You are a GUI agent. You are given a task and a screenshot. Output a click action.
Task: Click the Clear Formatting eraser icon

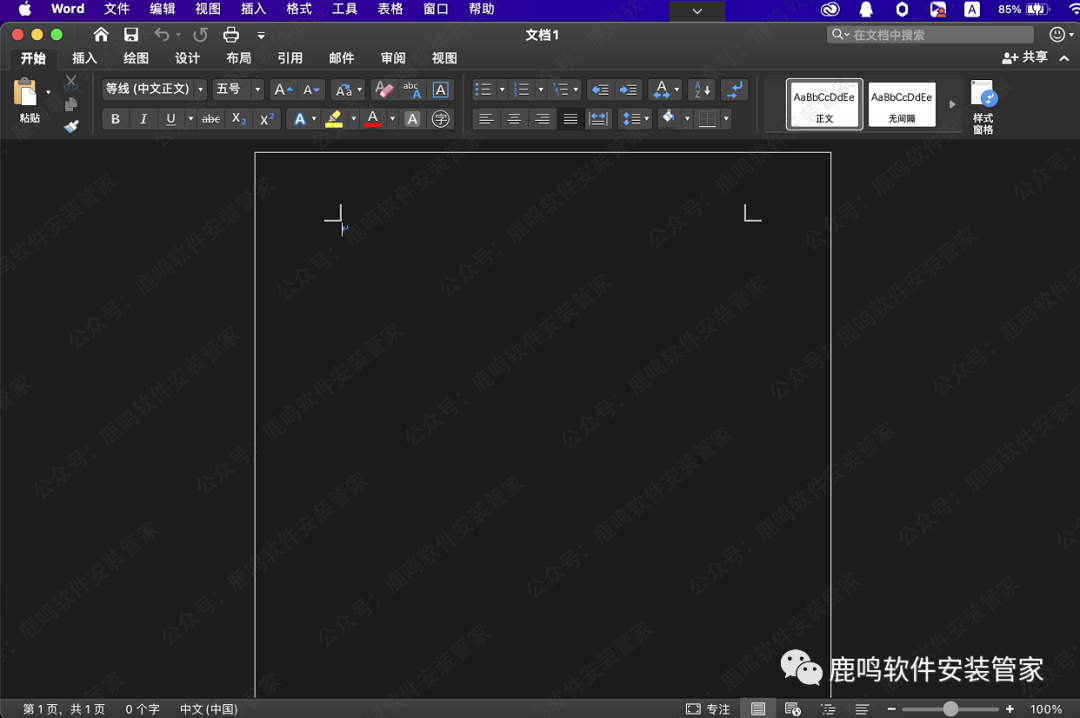pyautogui.click(x=383, y=90)
